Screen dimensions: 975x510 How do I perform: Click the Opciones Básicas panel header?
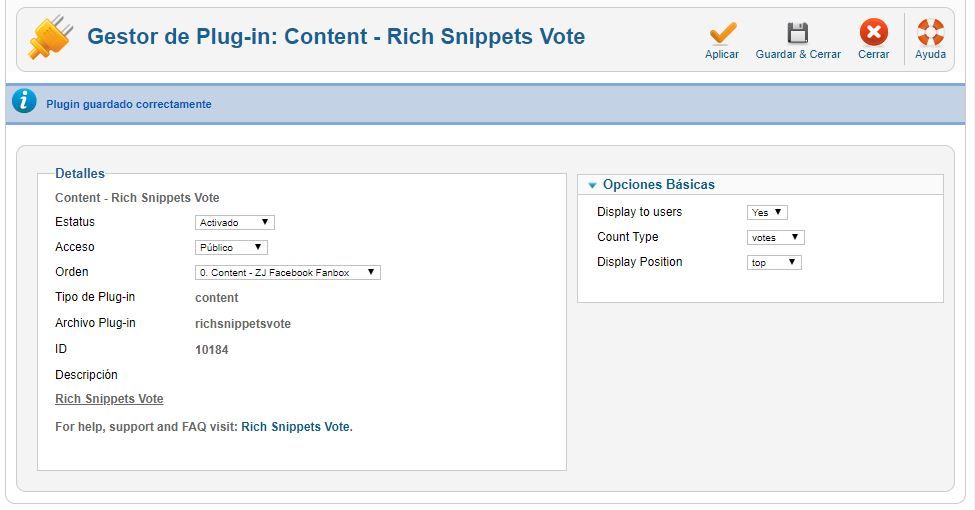(760, 185)
